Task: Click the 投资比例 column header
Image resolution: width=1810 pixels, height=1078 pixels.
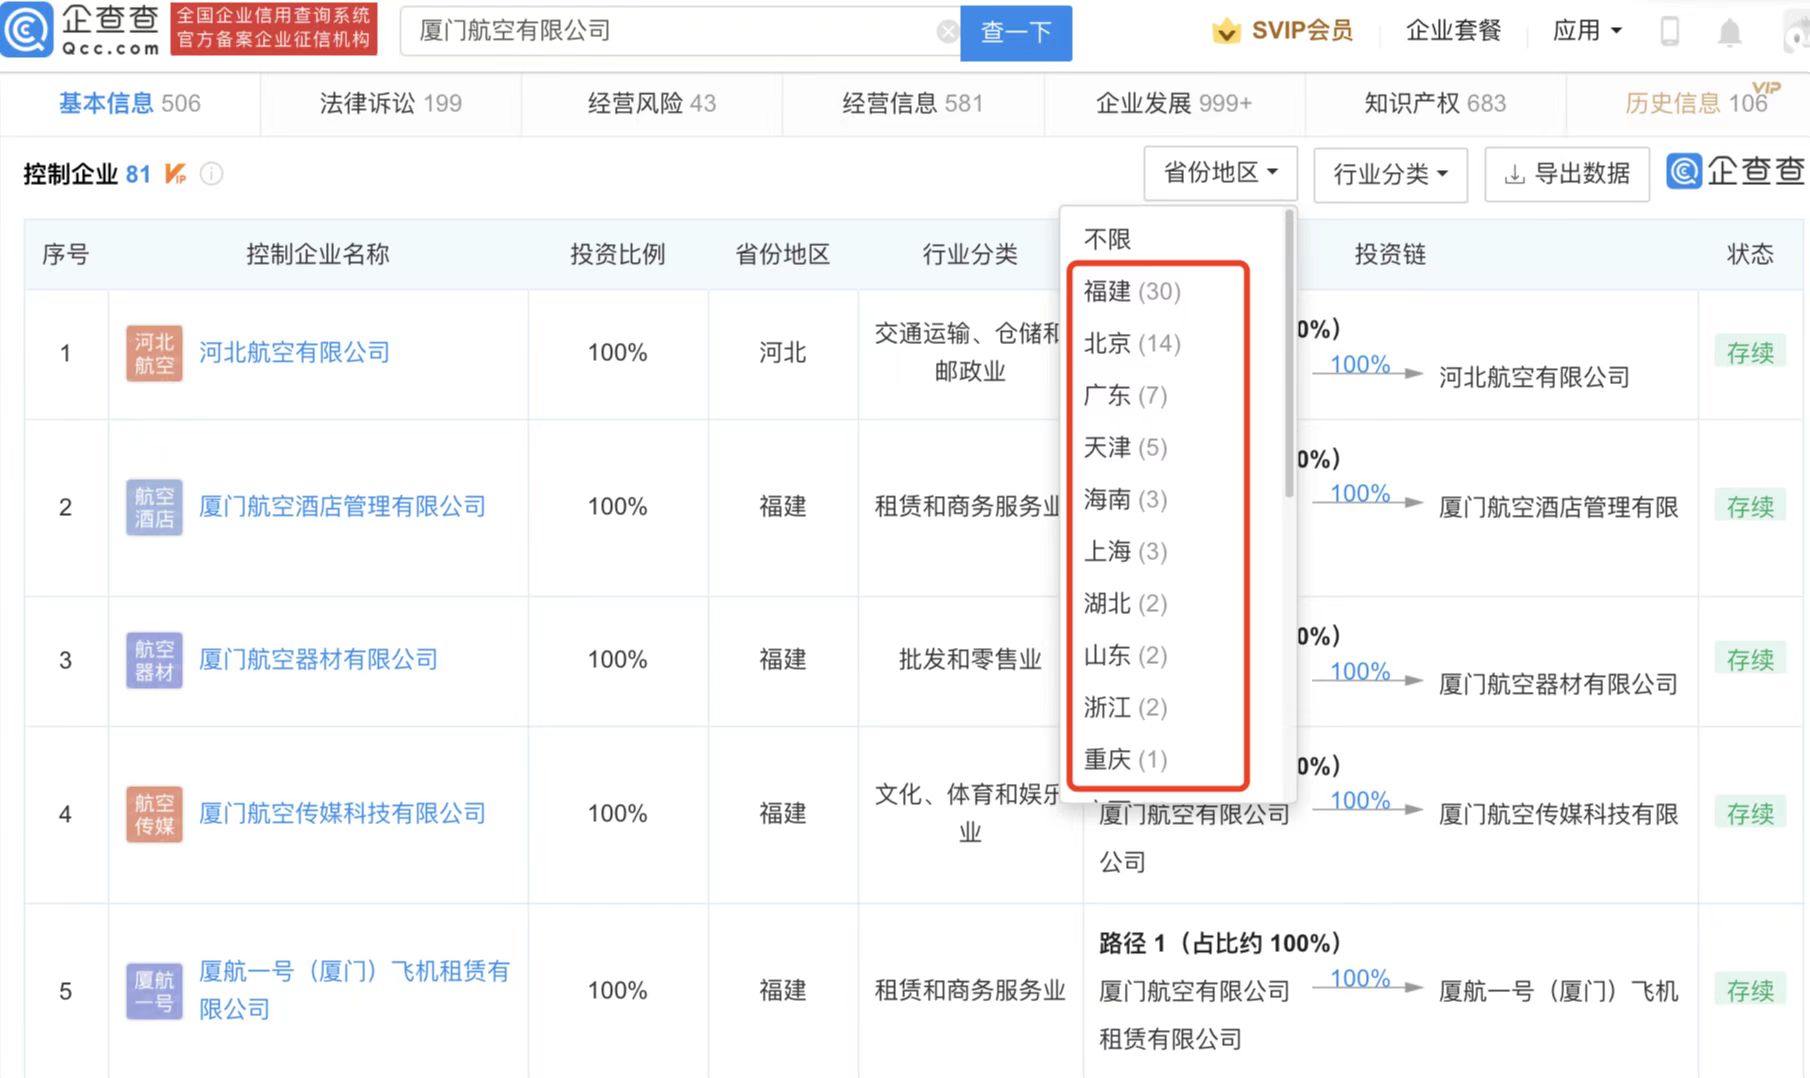Action: [617, 254]
